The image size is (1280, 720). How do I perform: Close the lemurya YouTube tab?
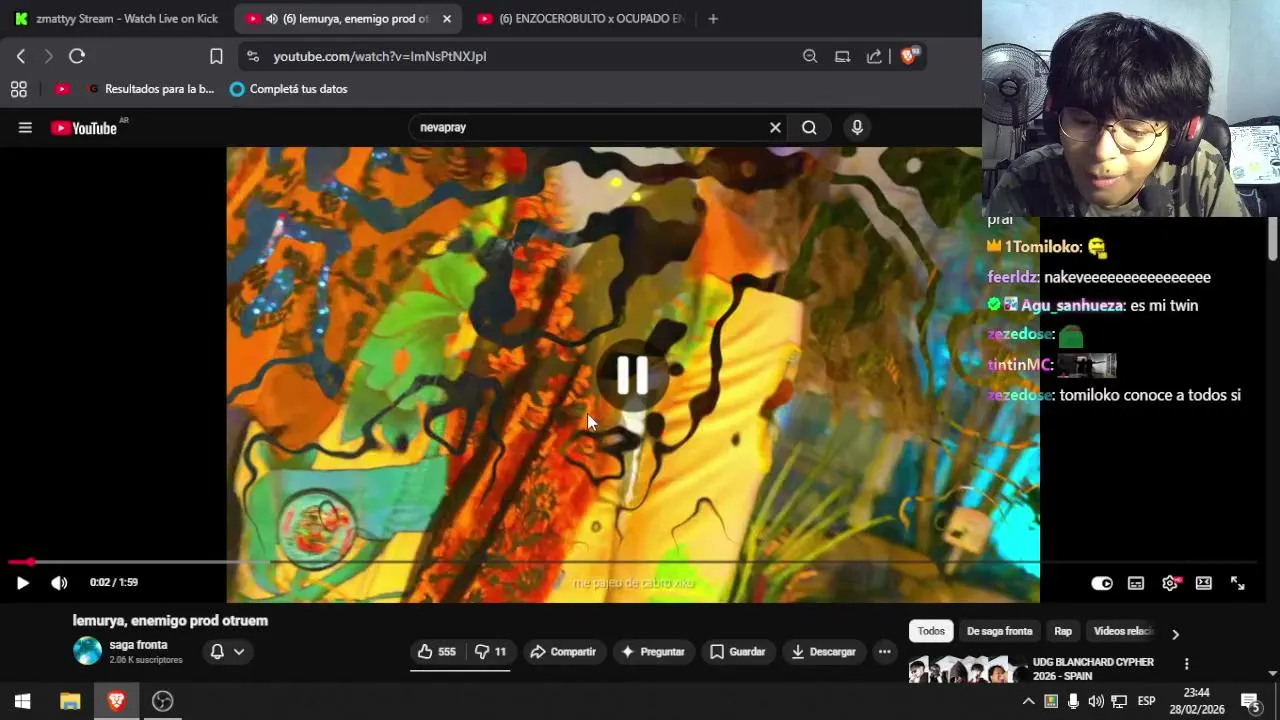point(447,18)
